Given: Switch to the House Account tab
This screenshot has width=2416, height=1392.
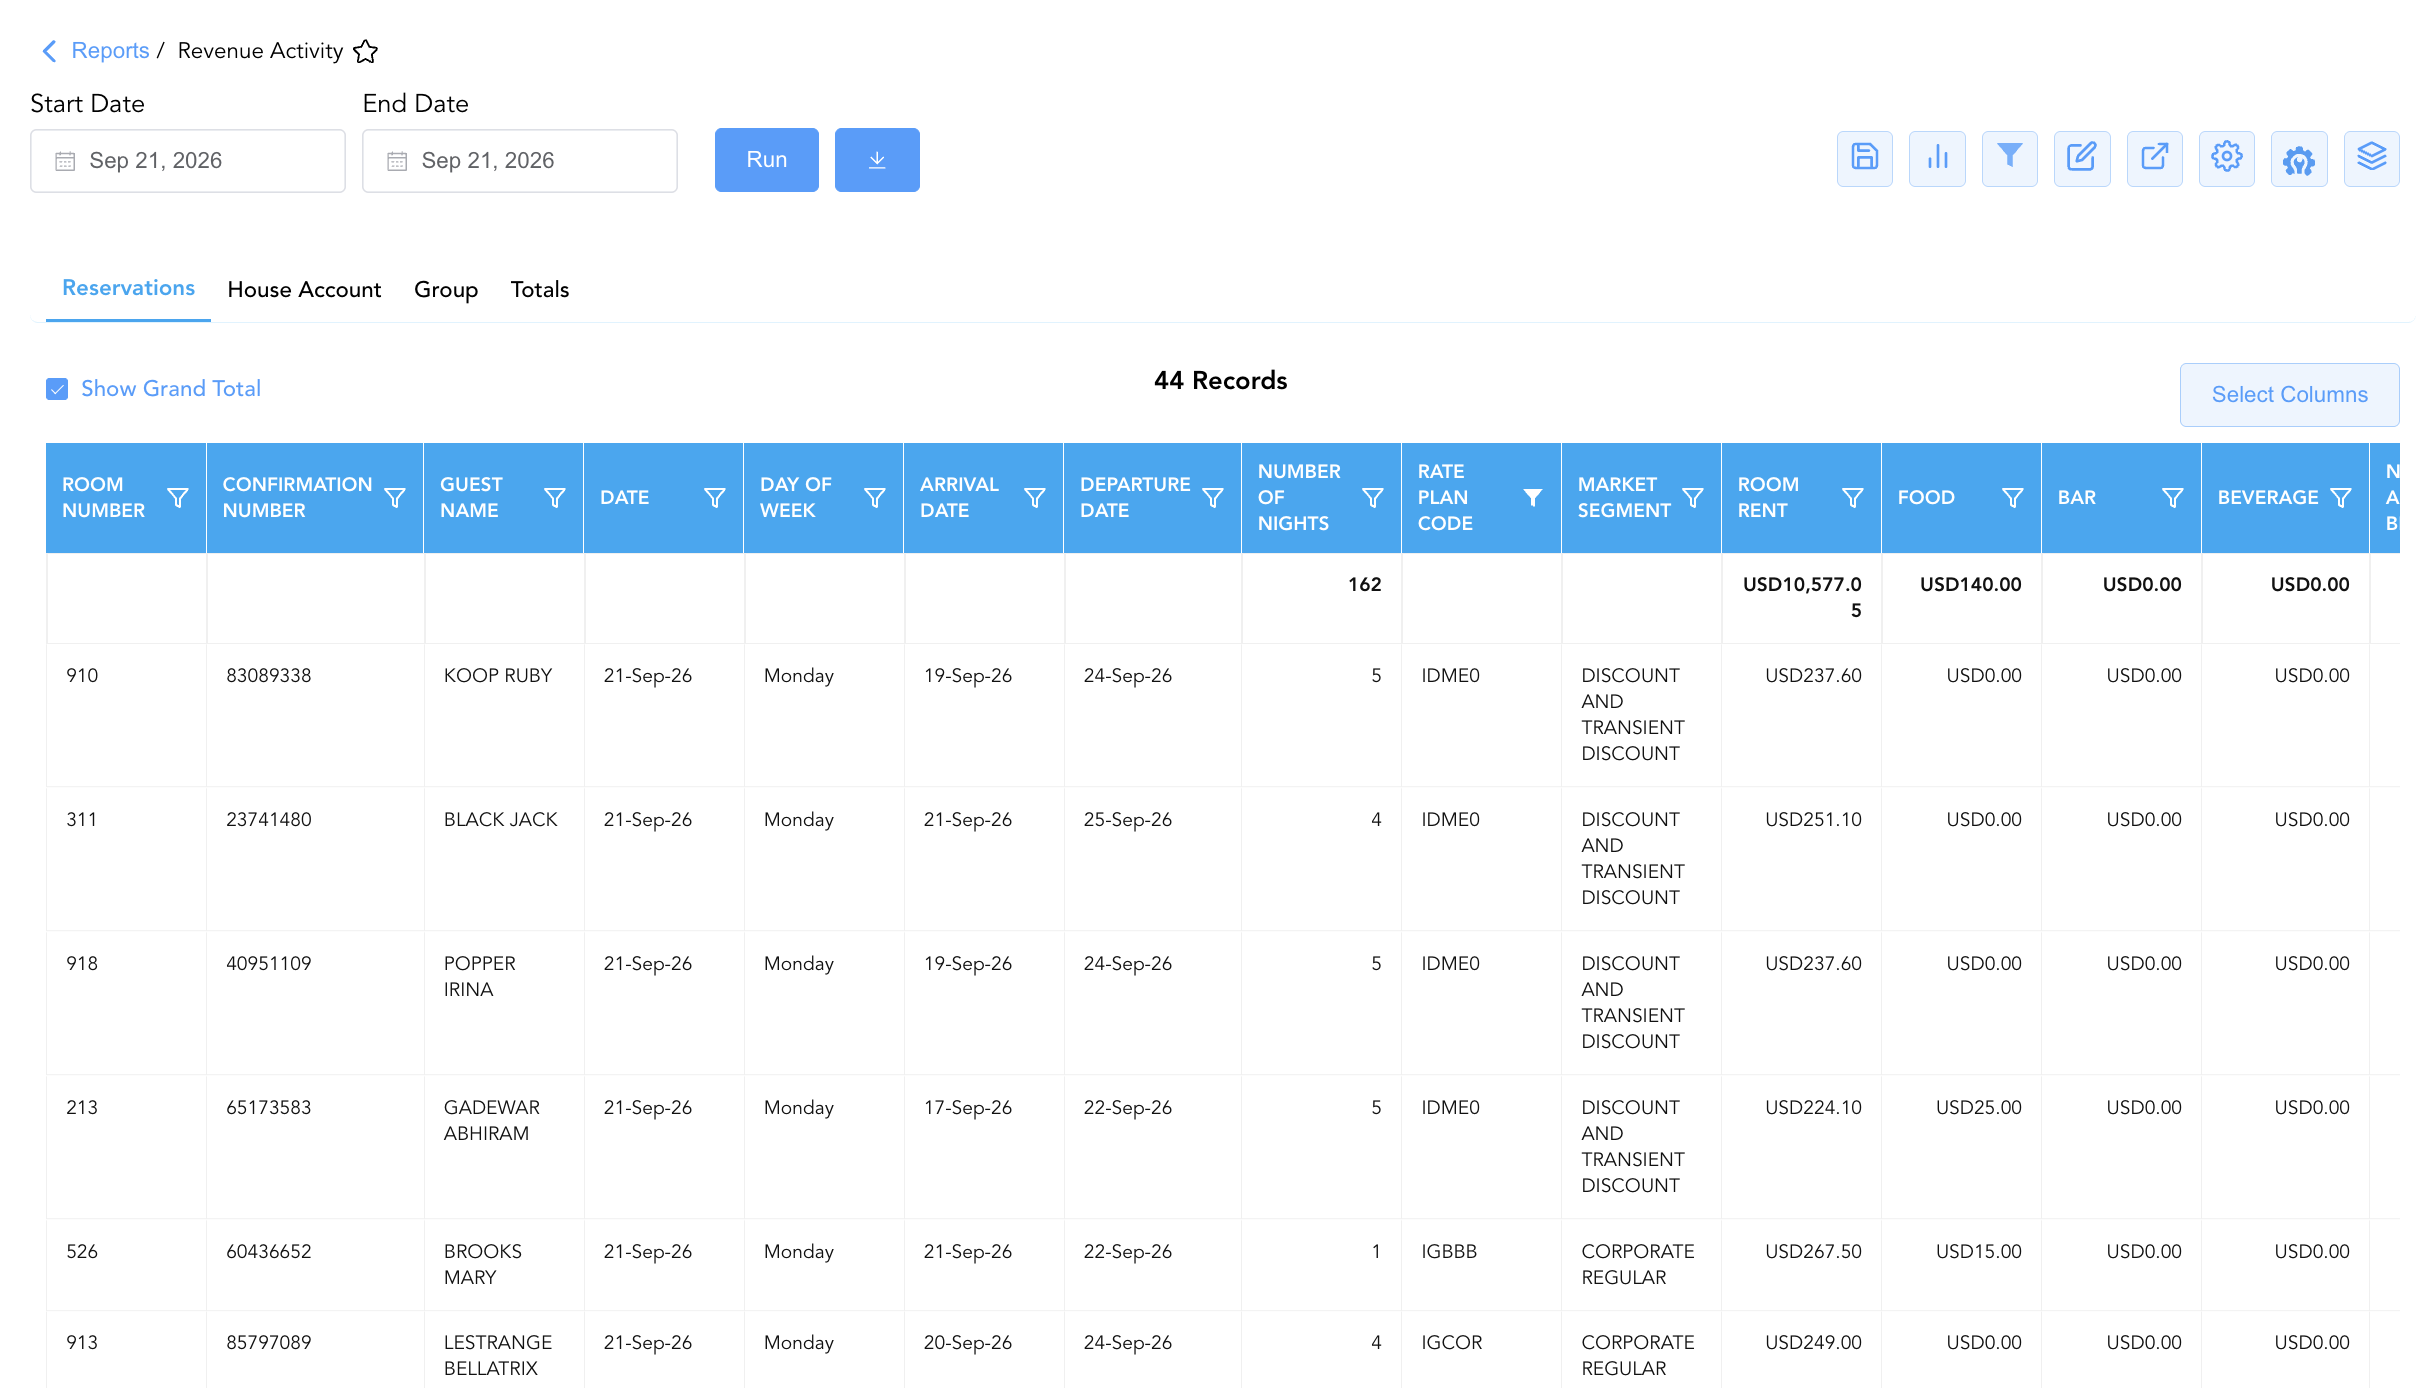Looking at the screenshot, I should tap(304, 290).
